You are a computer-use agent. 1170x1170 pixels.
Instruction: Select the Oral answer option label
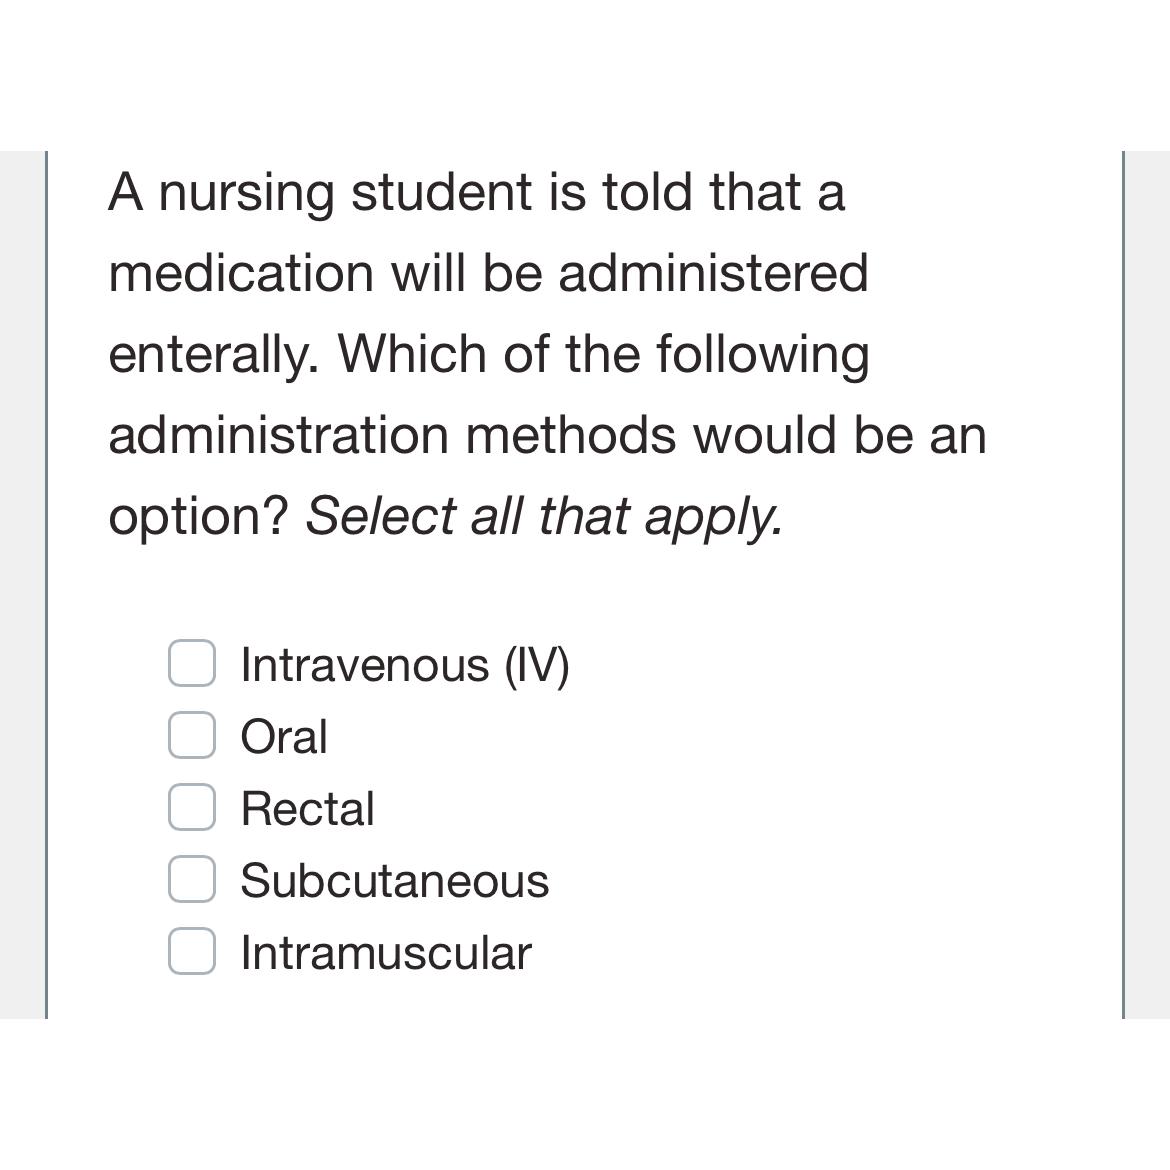(284, 736)
